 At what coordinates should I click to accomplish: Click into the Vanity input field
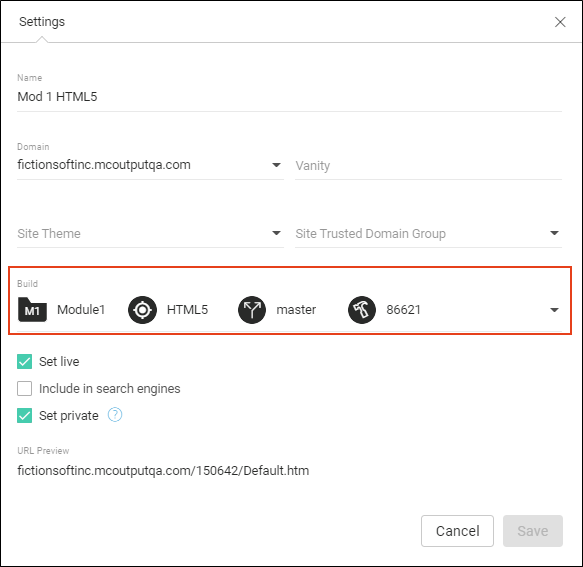click(428, 165)
